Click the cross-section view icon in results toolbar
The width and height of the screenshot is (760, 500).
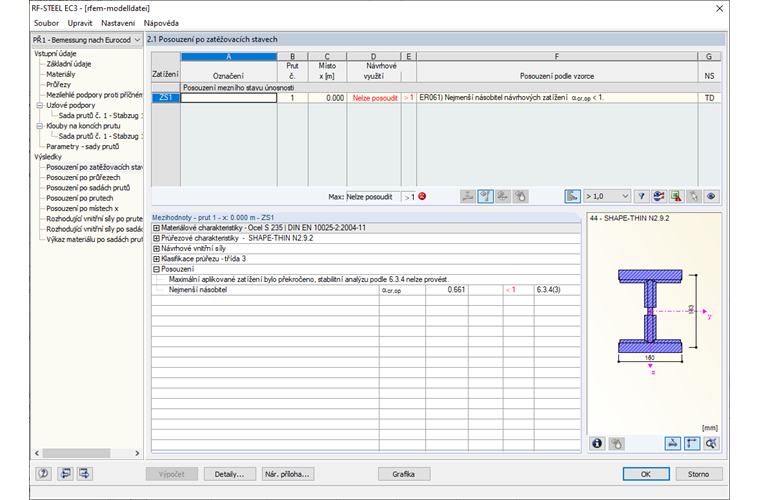click(468, 196)
